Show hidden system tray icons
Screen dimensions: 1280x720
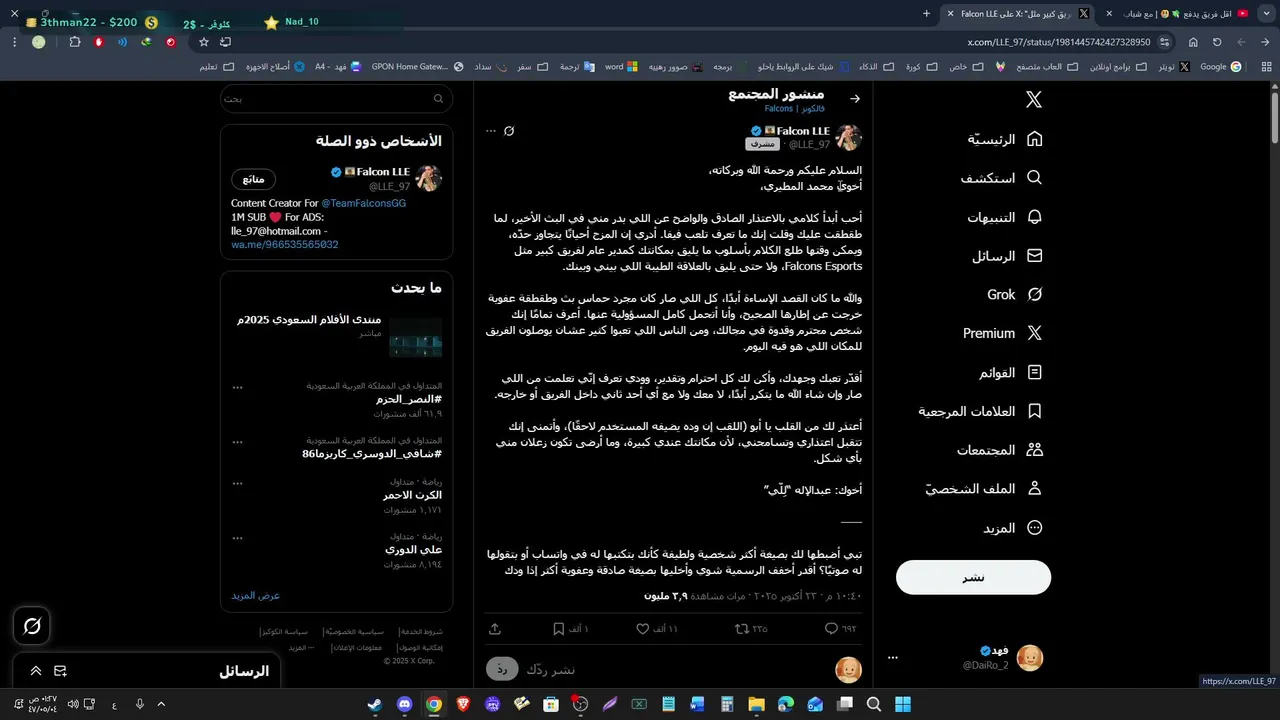pos(161,704)
